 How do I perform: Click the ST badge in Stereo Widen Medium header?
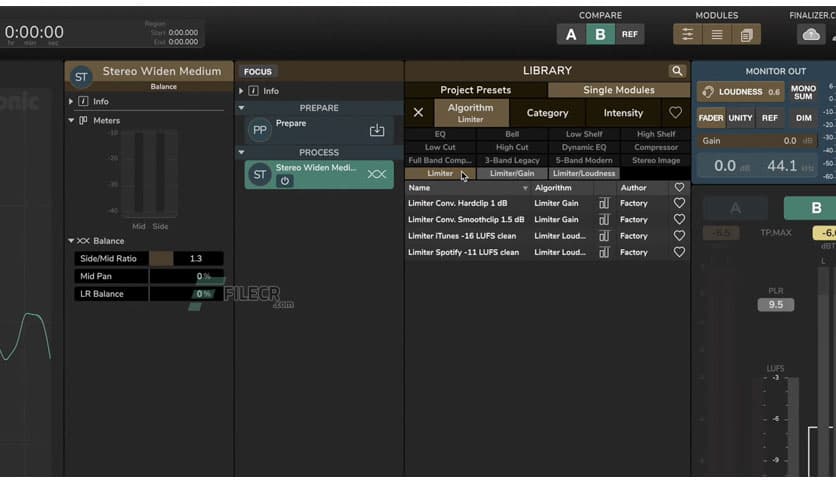(x=81, y=77)
